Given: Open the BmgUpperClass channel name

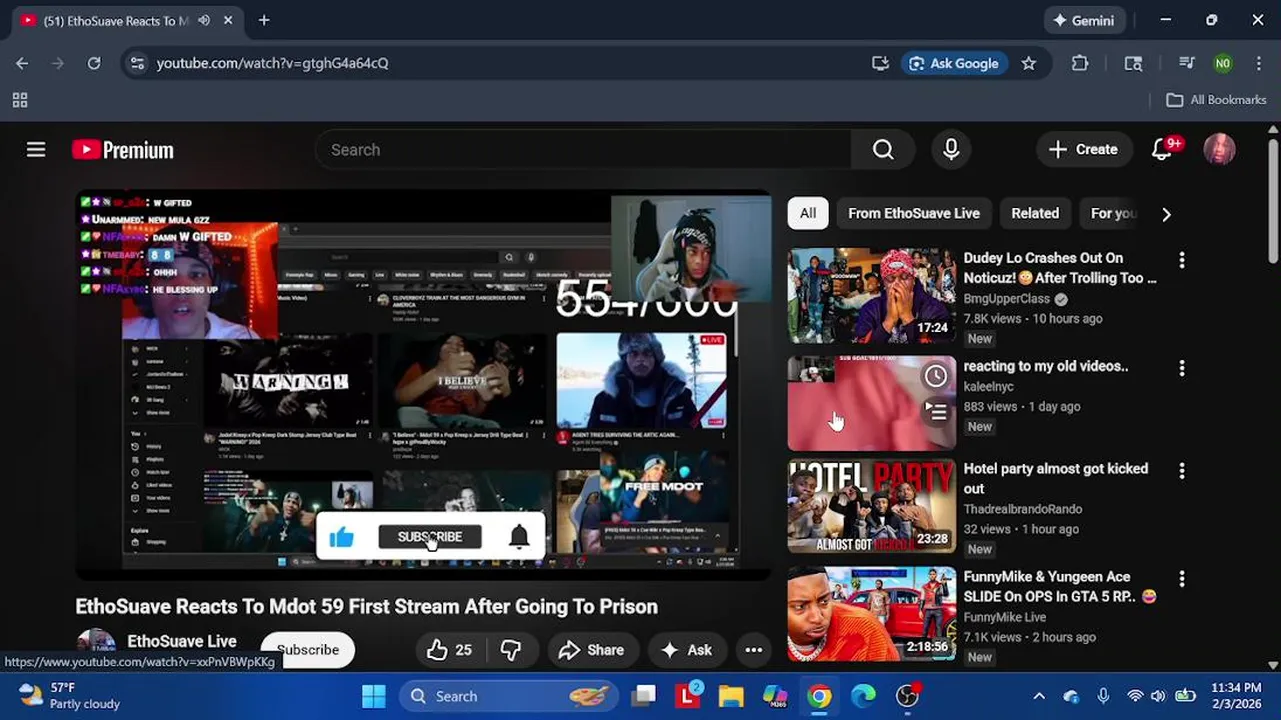Looking at the screenshot, I should tap(1008, 299).
